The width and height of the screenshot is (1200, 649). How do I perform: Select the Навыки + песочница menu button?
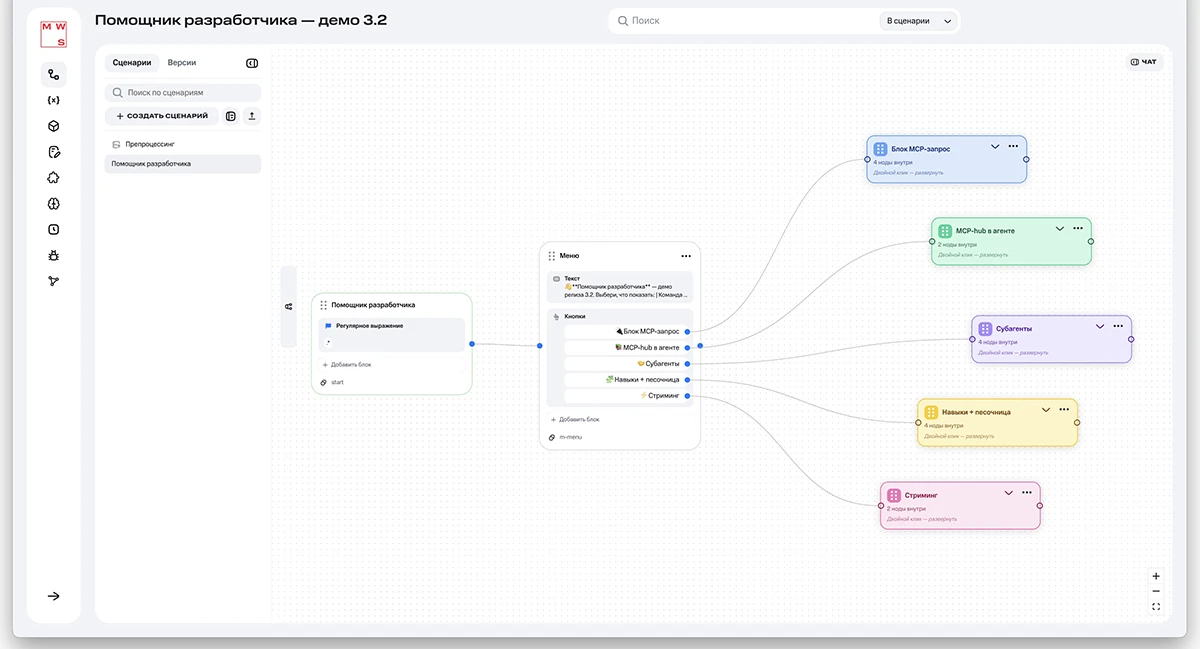tap(628, 379)
